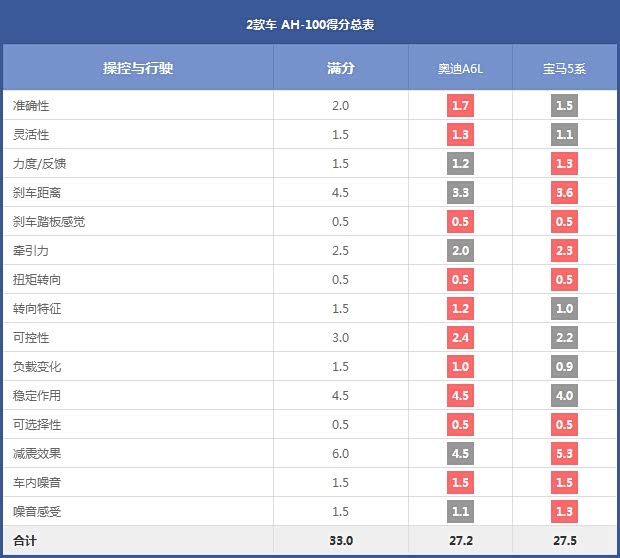Image resolution: width=620 pixels, height=558 pixels.
Task: Click the 牵引力 row label
Action: [x=31, y=251]
